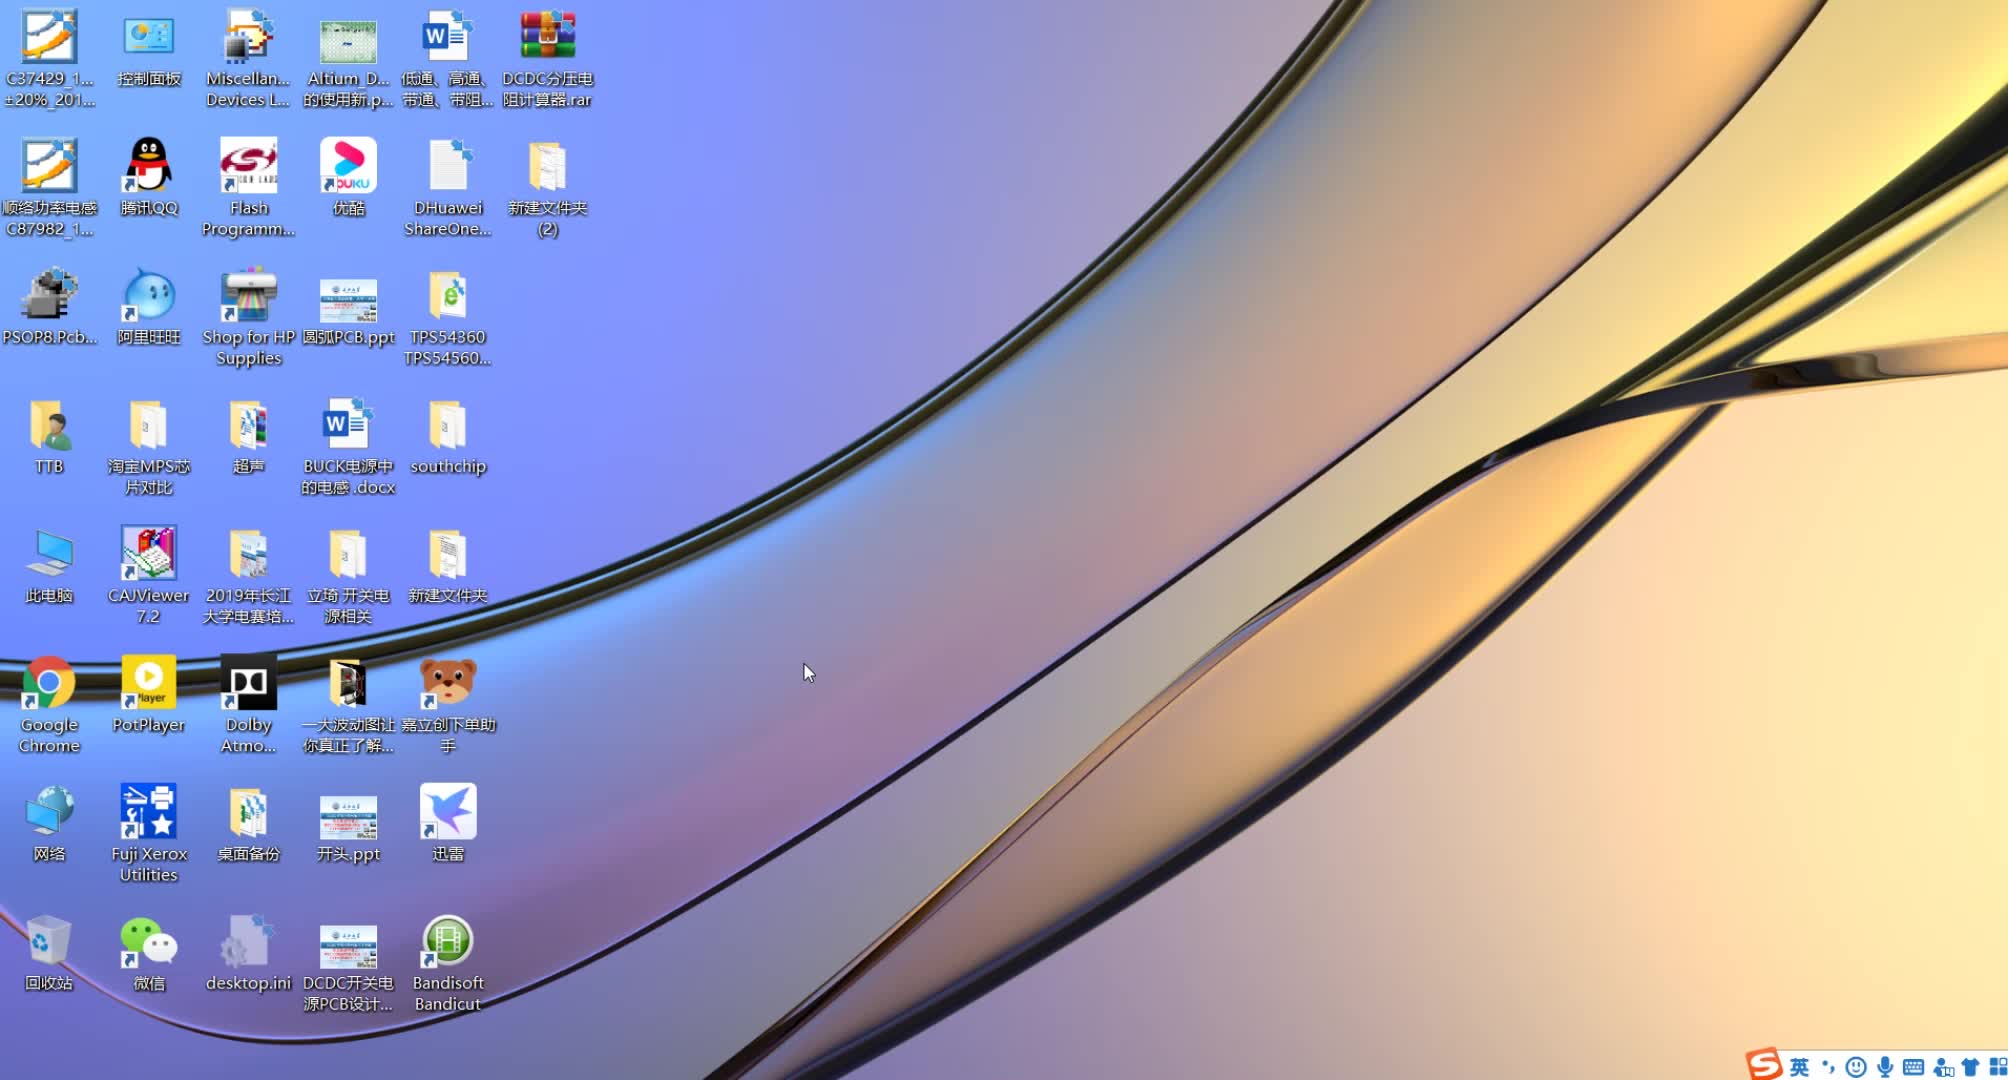Image resolution: width=2008 pixels, height=1080 pixels.
Task: Click the Sogou input method logo
Action: pyautogui.click(x=1765, y=1064)
